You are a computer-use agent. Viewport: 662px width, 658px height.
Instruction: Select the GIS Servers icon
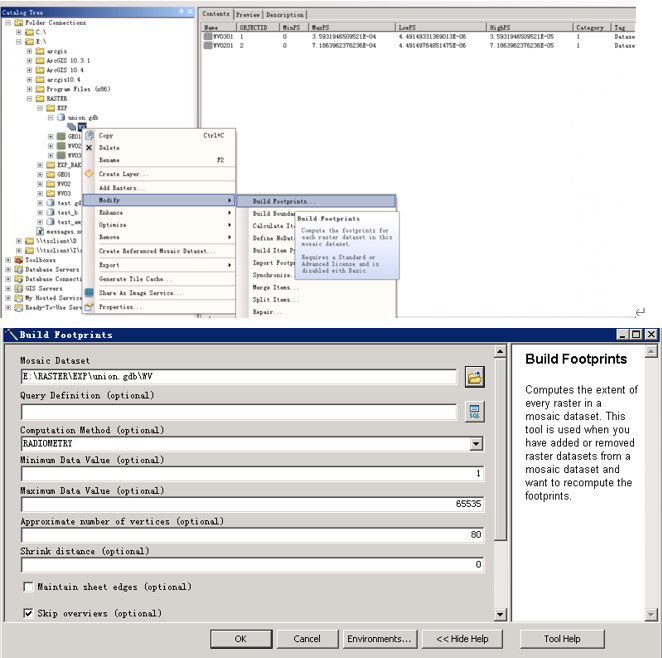click(x=19, y=288)
